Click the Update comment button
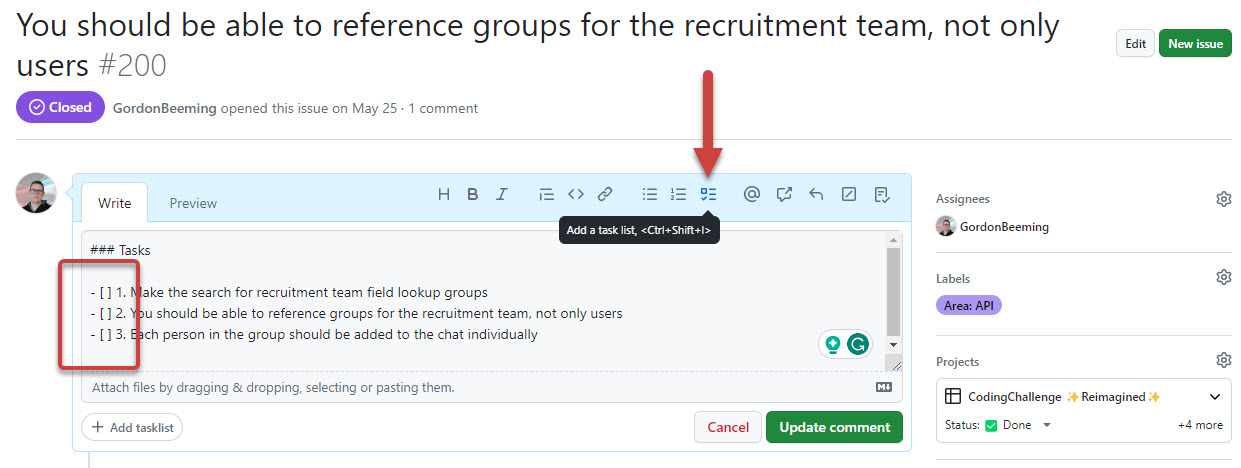 pyautogui.click(x=834, y=427)
